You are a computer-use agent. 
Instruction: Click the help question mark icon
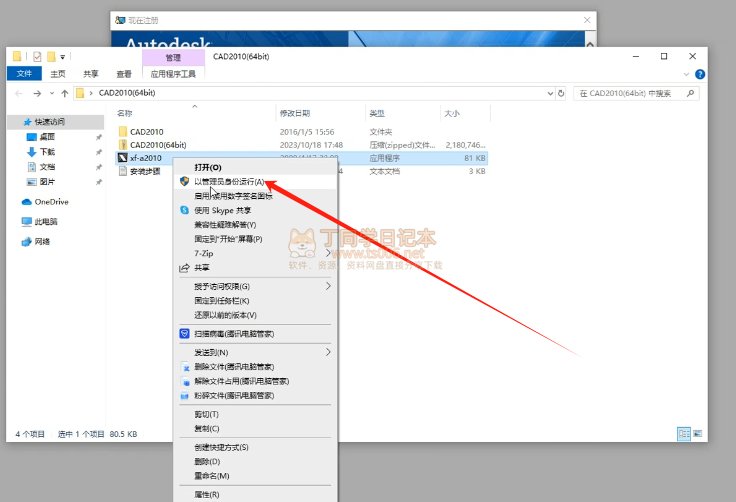coord(700,74)
